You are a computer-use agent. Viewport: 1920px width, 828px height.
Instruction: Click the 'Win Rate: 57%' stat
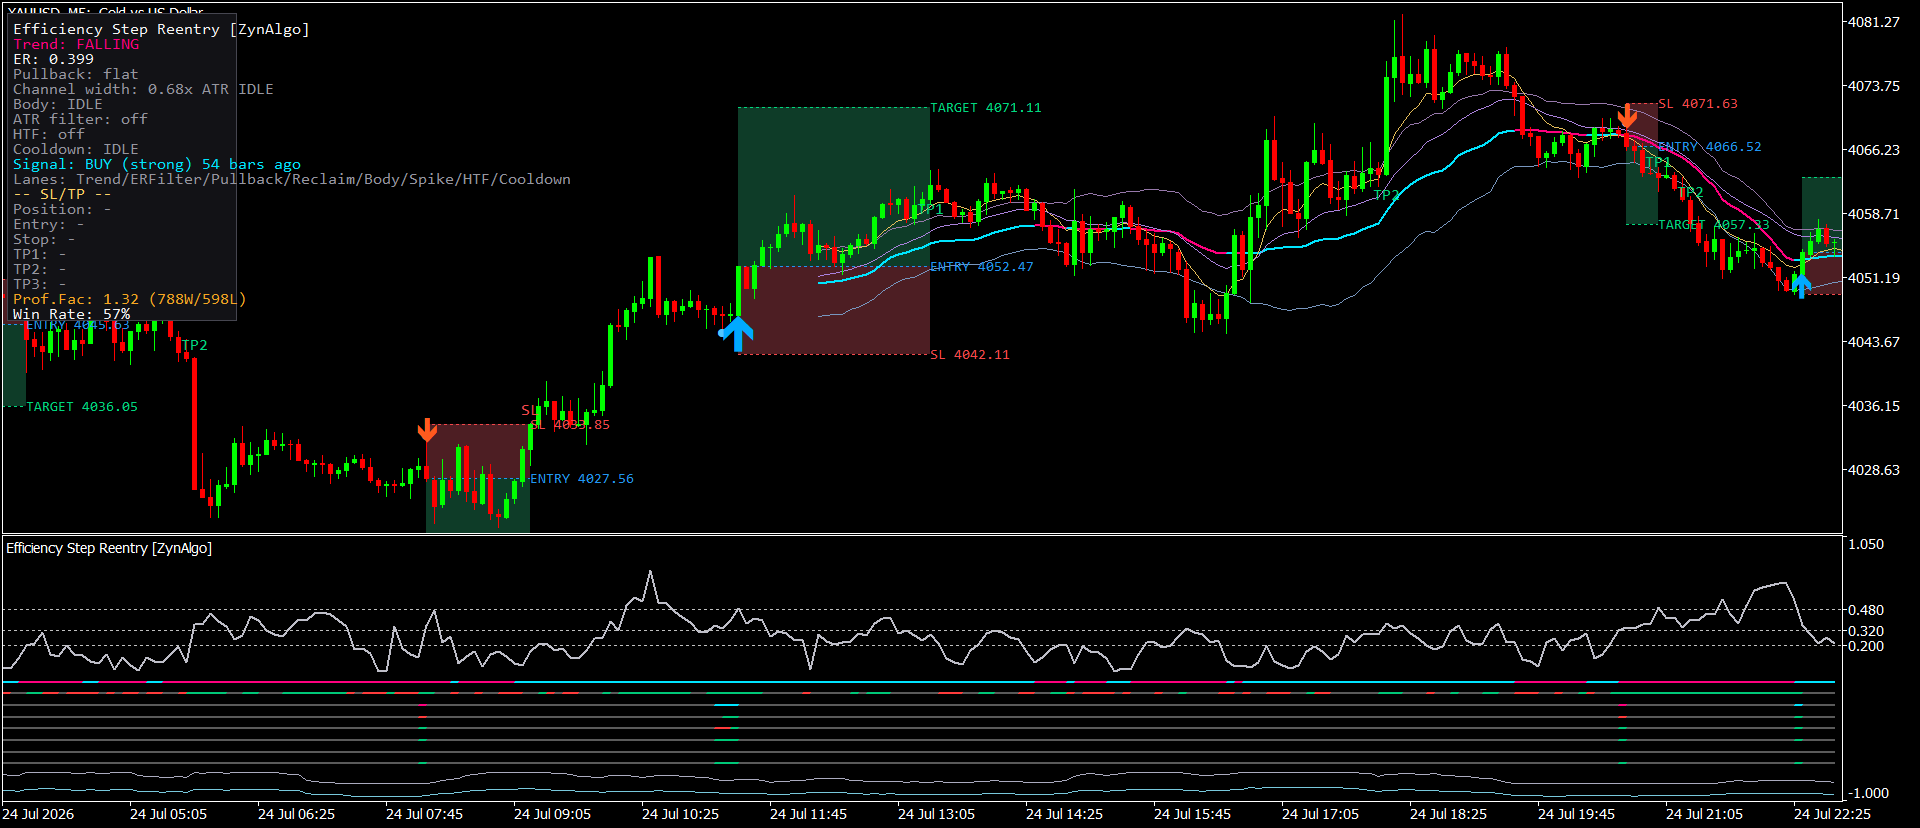[x=71, y=315]
